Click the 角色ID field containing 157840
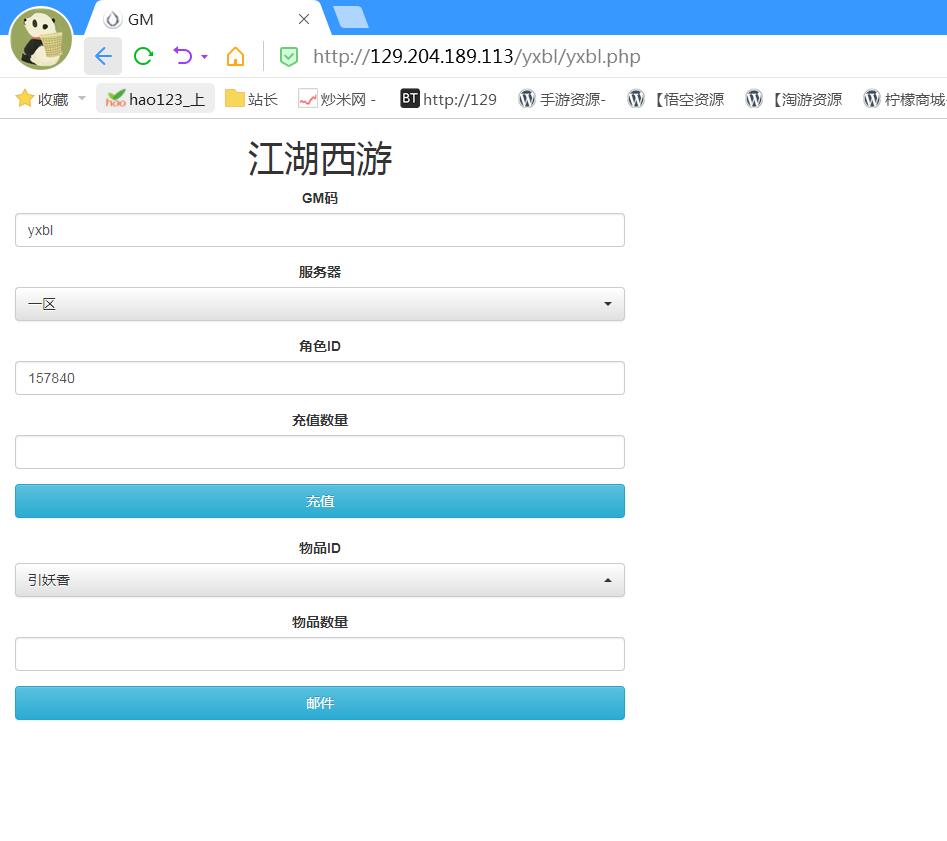 tap(320, 378)
